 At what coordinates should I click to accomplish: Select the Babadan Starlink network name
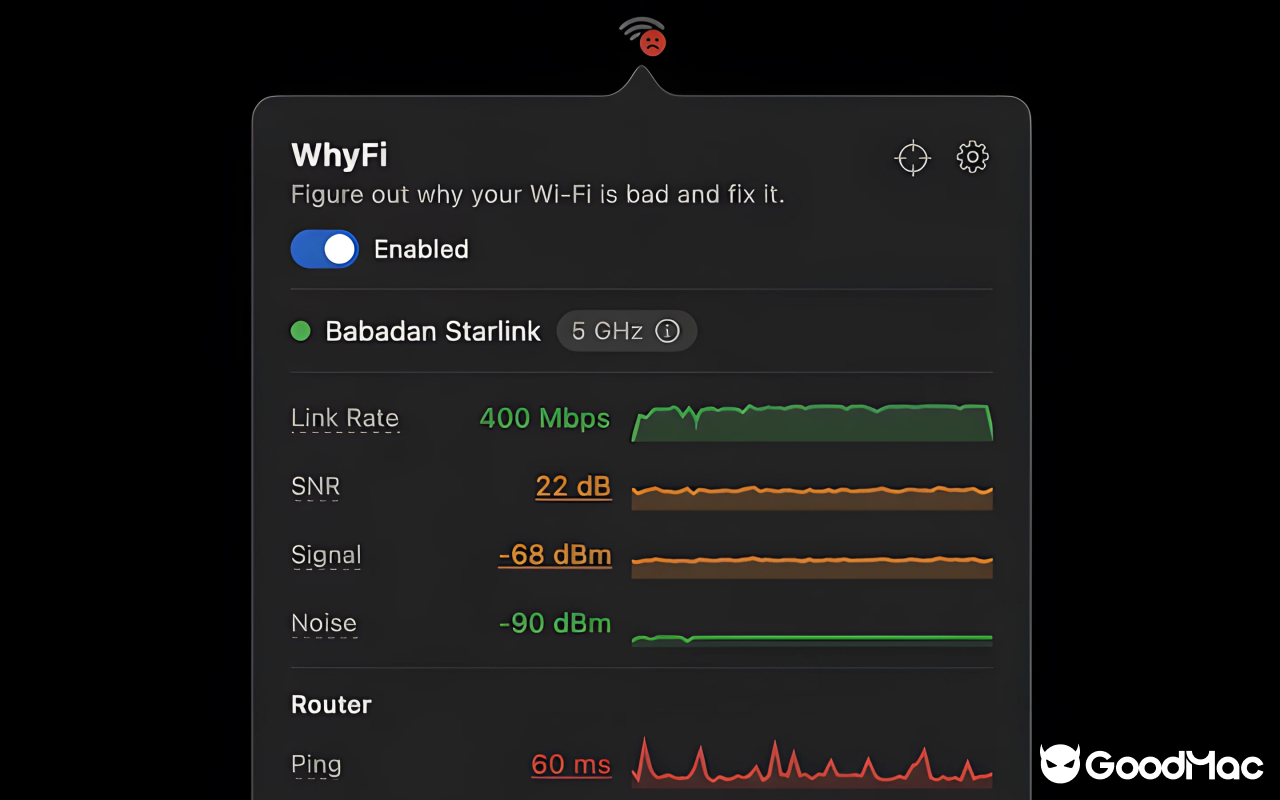432,331
